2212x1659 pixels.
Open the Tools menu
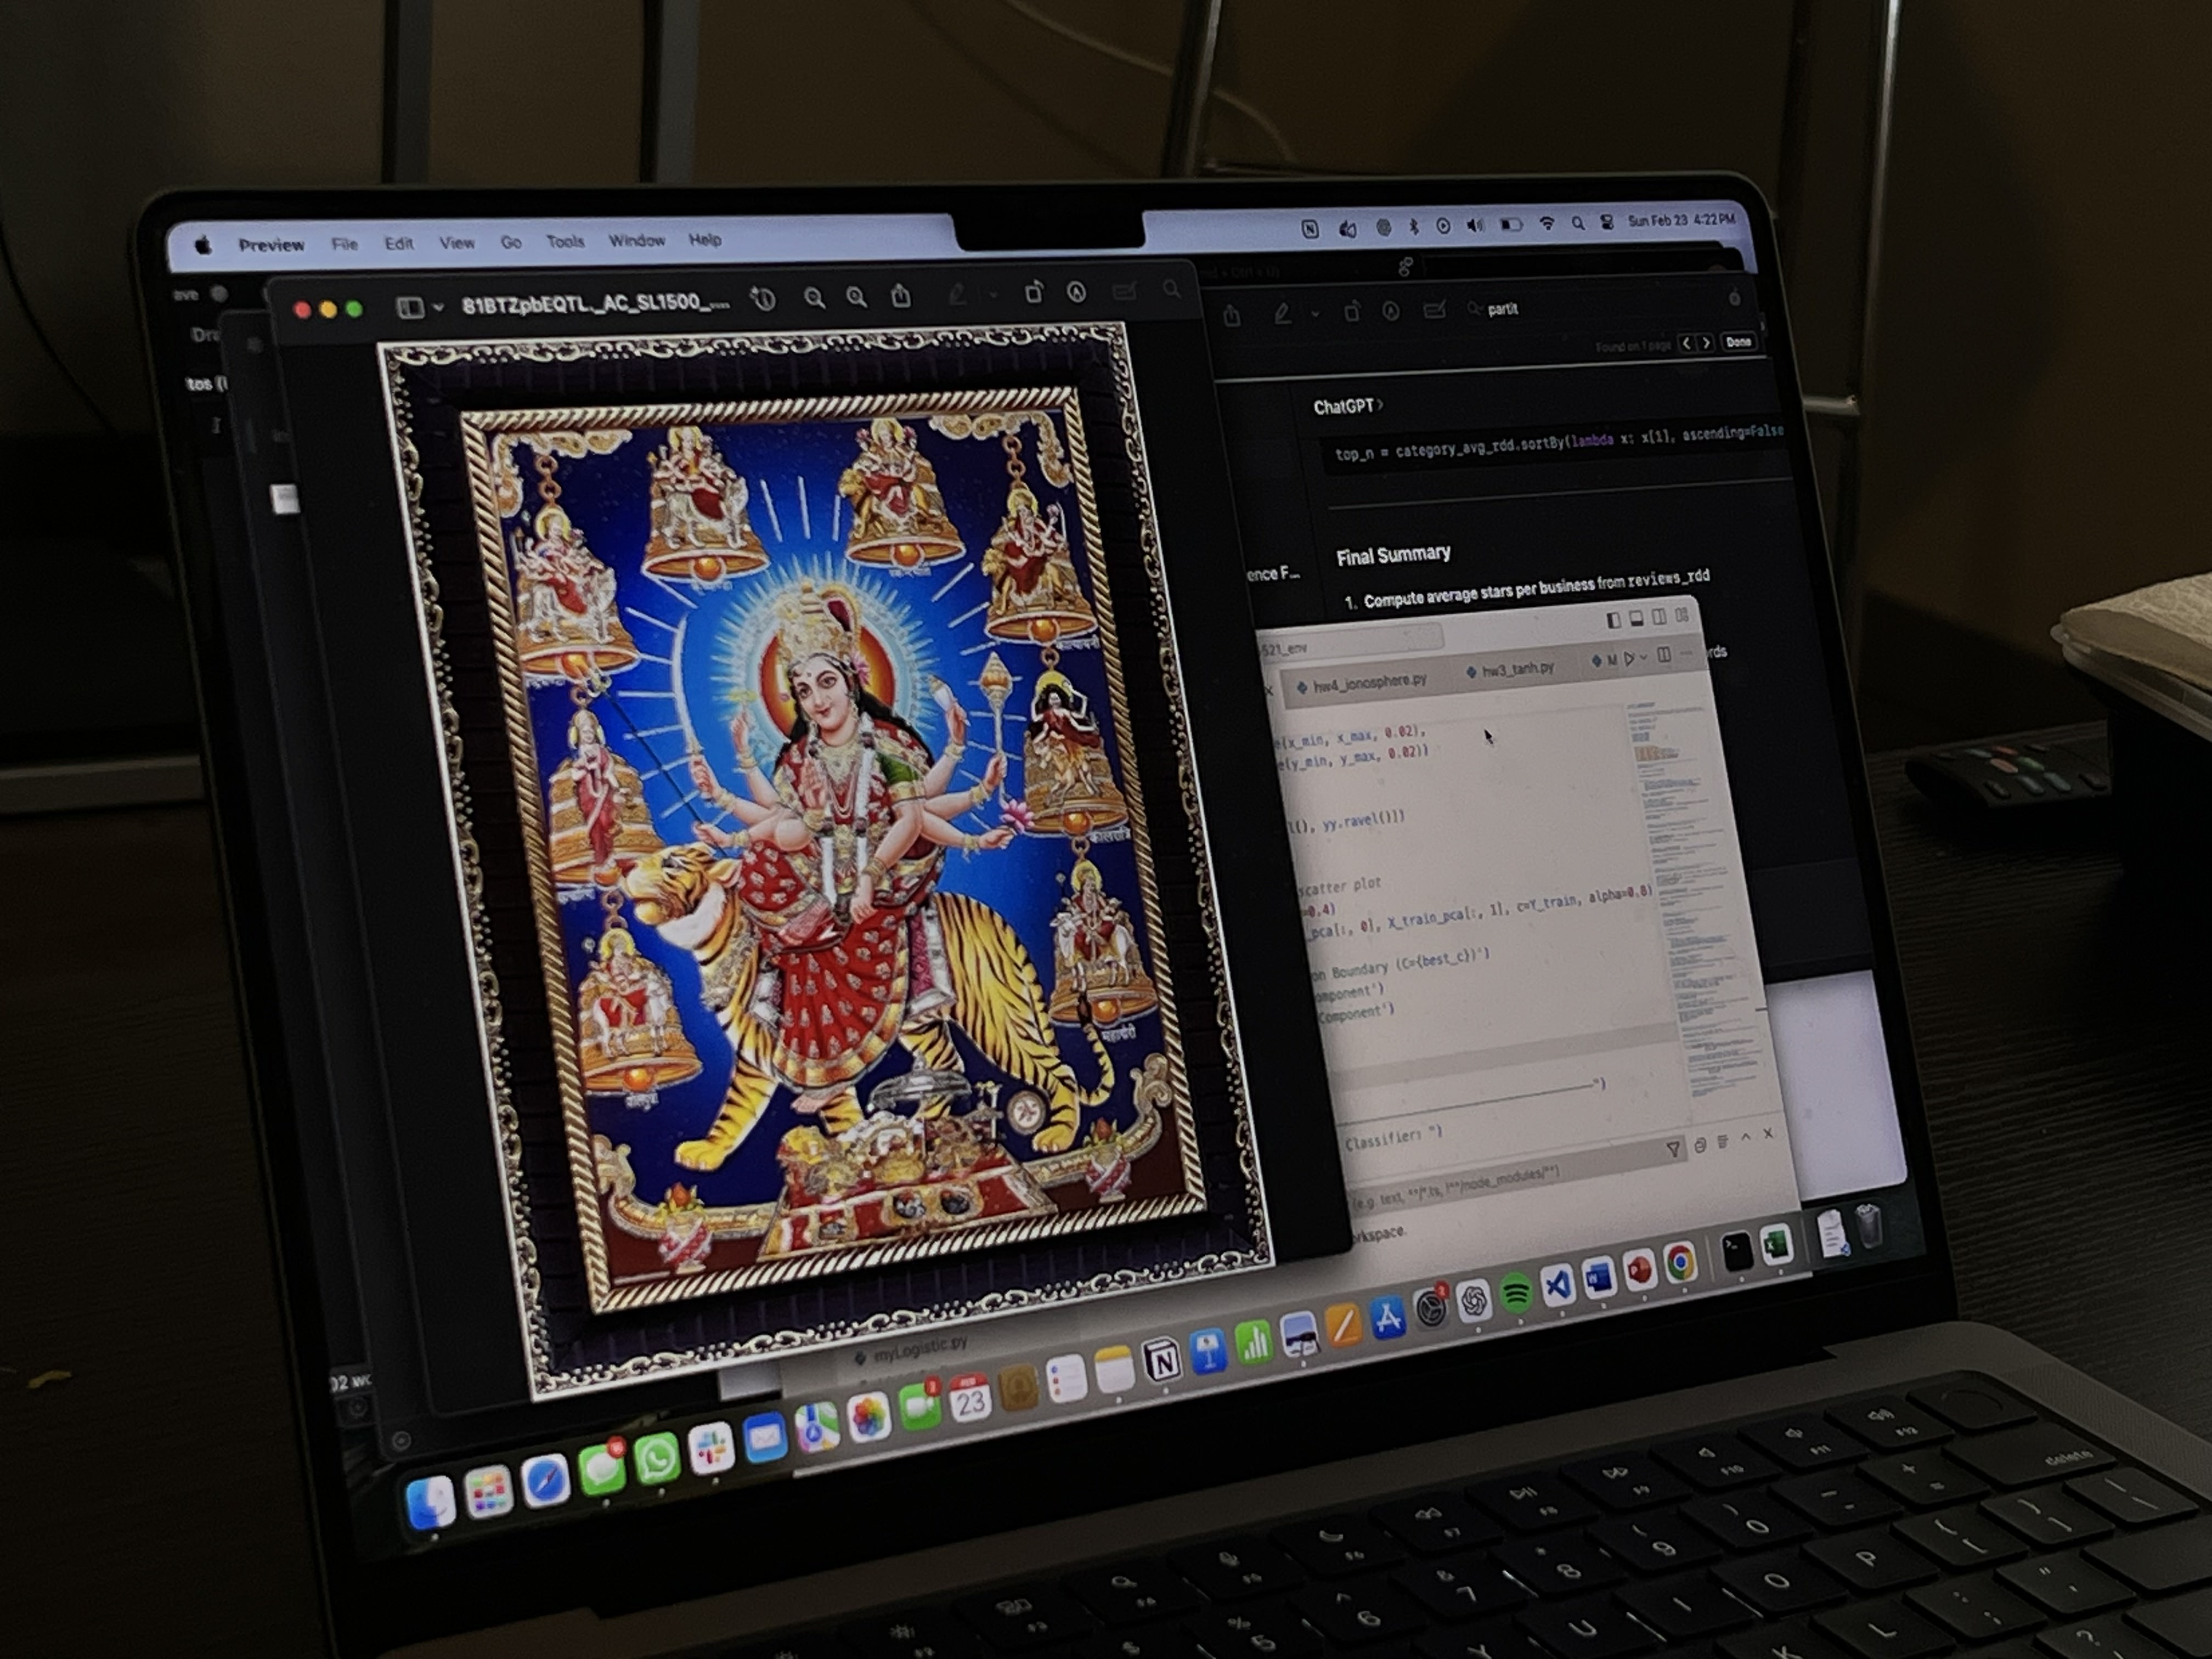[565, 241]
